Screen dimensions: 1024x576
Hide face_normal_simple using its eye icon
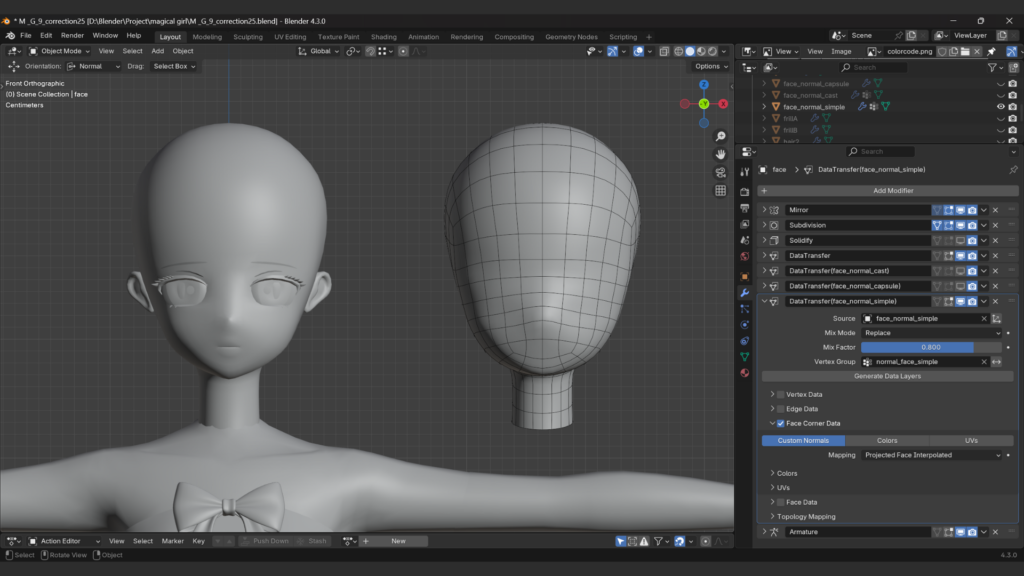coord(1000,107)
